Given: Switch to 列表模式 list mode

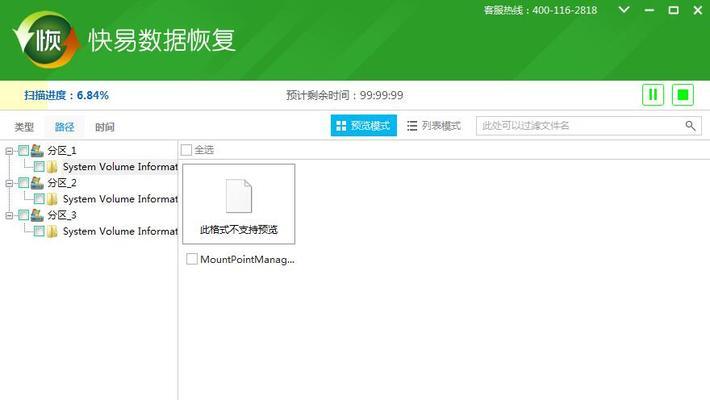Looking at the screenshot, I should click(434, 125).
